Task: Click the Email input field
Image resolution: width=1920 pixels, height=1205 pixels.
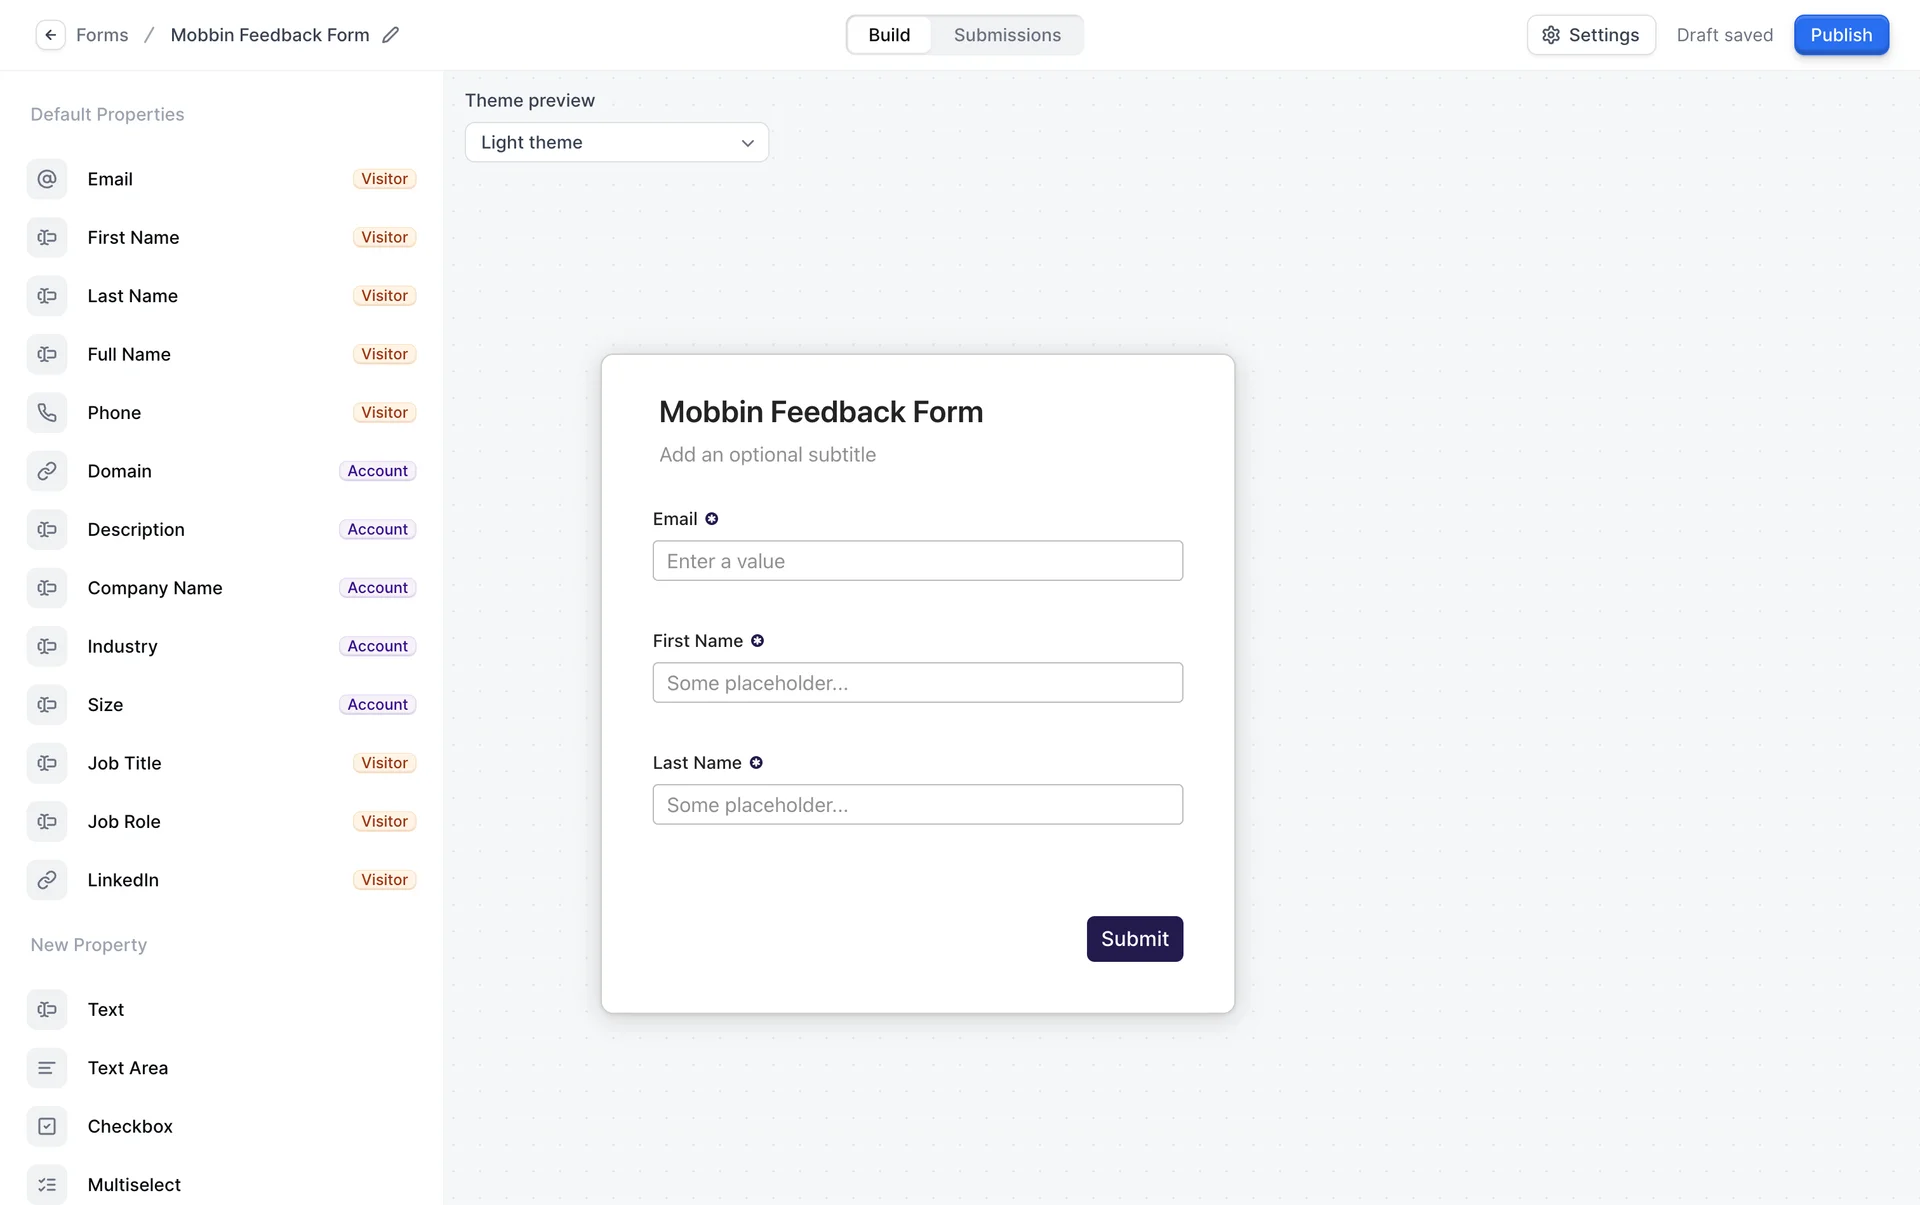Action: [x=917, y=561]
